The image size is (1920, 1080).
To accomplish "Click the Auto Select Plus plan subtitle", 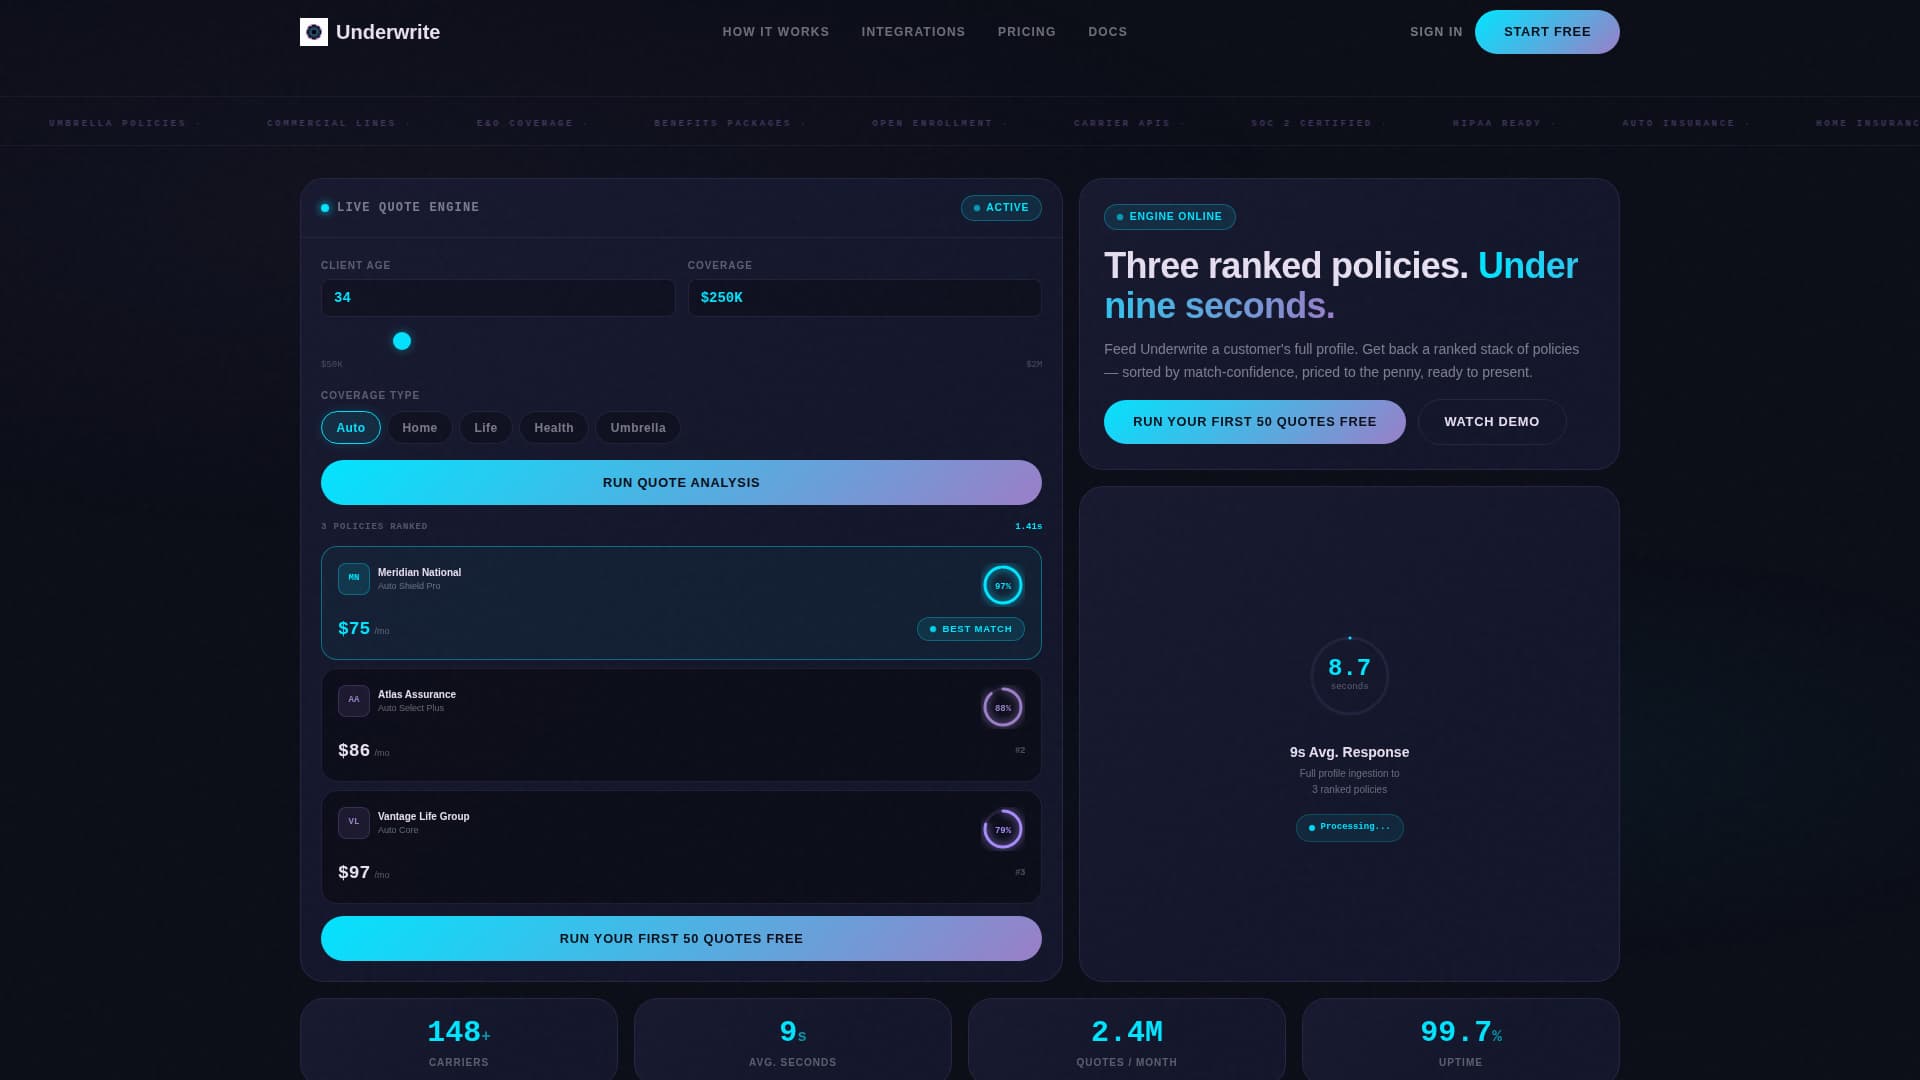I will (411, 709).
